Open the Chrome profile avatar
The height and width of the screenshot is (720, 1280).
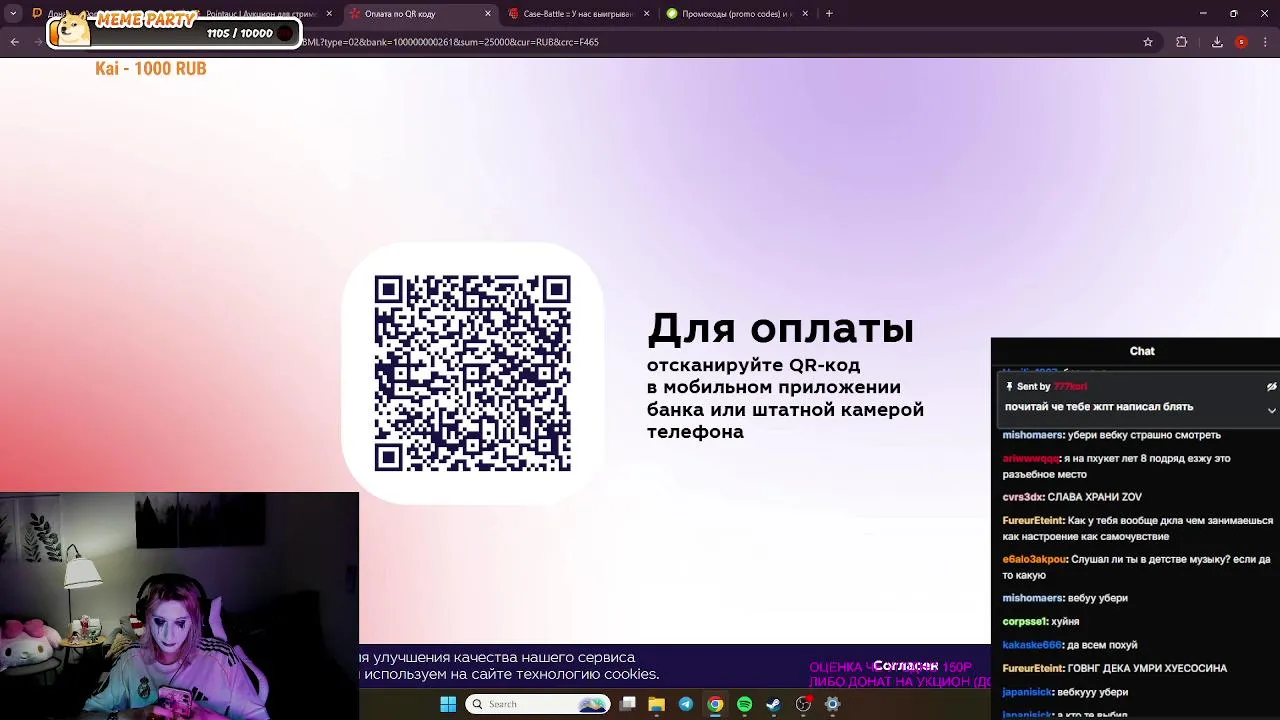pyautogui.click(x=1241, y=42)
